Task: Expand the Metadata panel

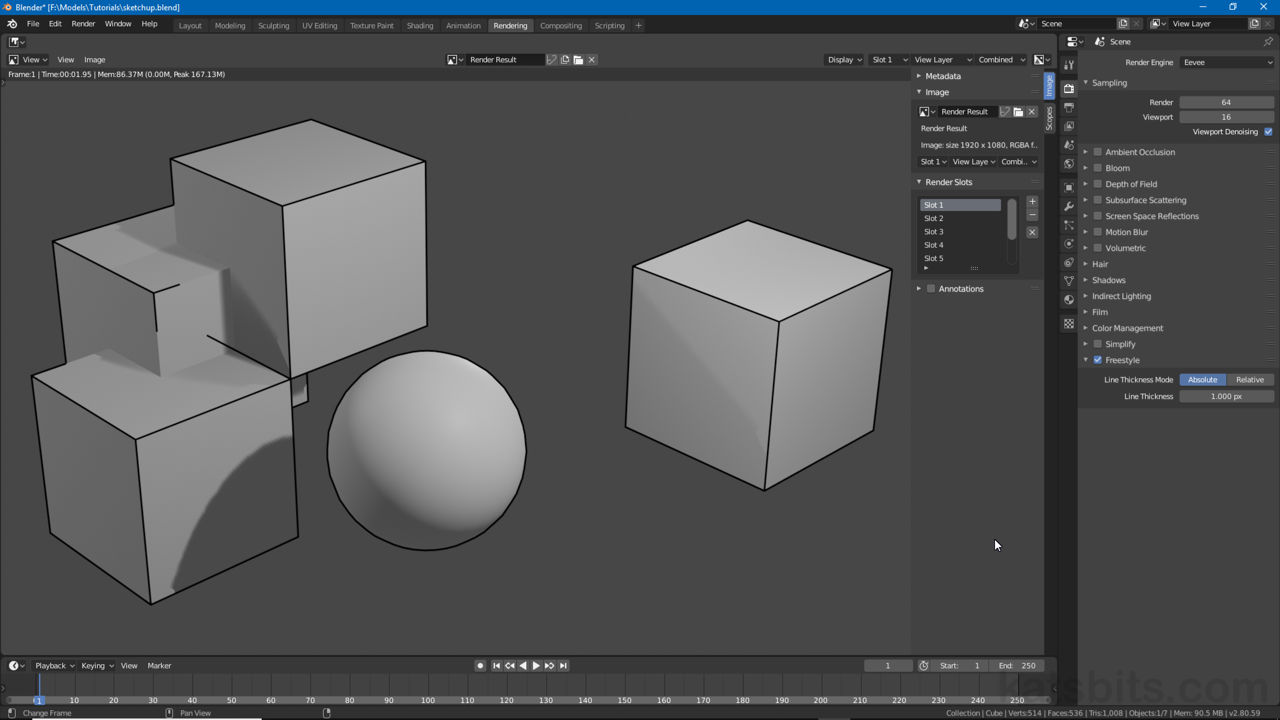Action: pyautogui.click(x=942, y=76)
